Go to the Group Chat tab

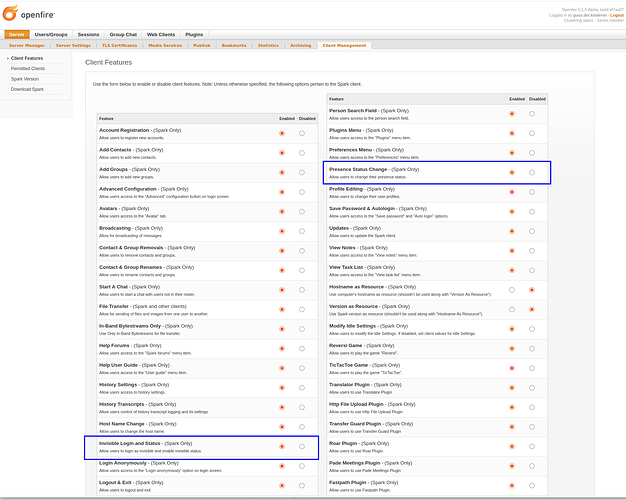123,35
